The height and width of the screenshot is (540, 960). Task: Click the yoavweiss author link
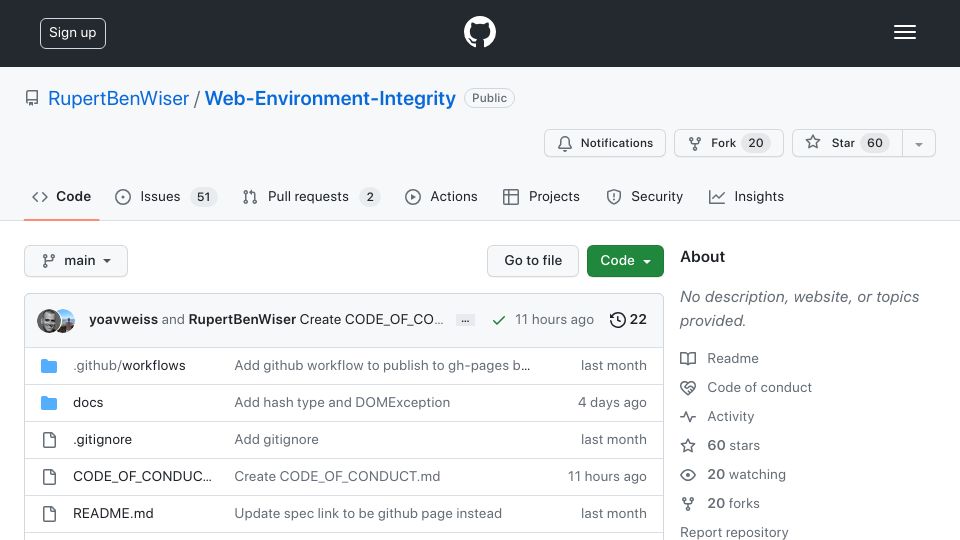click(x=123, y=320)
